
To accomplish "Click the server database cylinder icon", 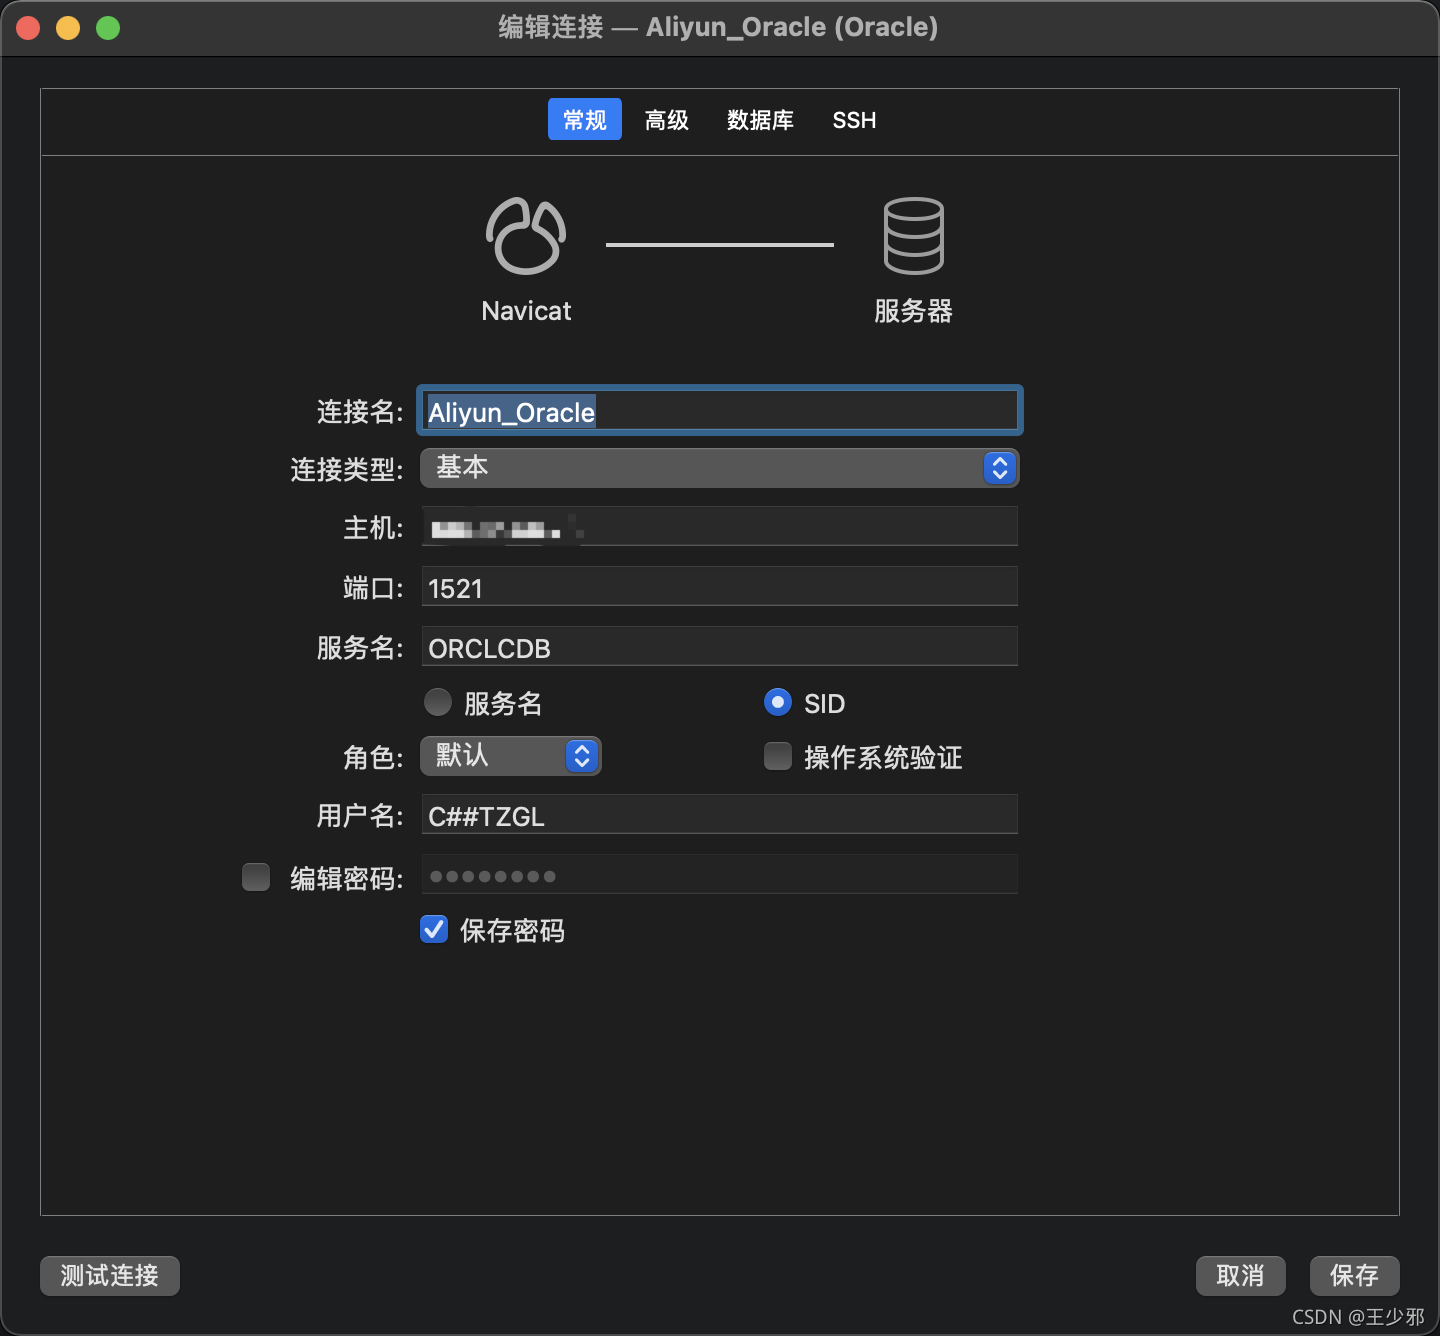I will coord(913,236).
